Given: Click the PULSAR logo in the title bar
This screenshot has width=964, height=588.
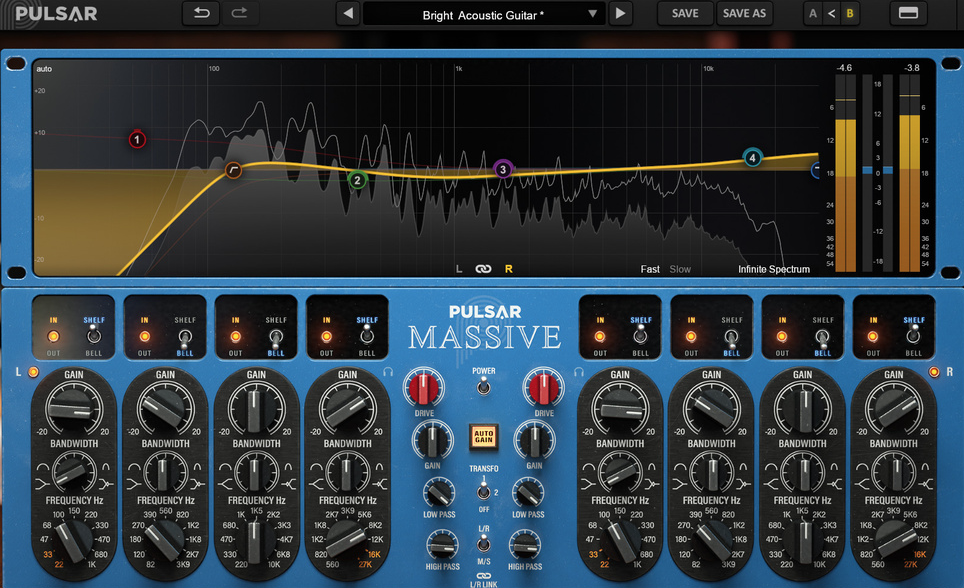Looking at the screenshot, I should pyautogui.click(x=50, y=13).
